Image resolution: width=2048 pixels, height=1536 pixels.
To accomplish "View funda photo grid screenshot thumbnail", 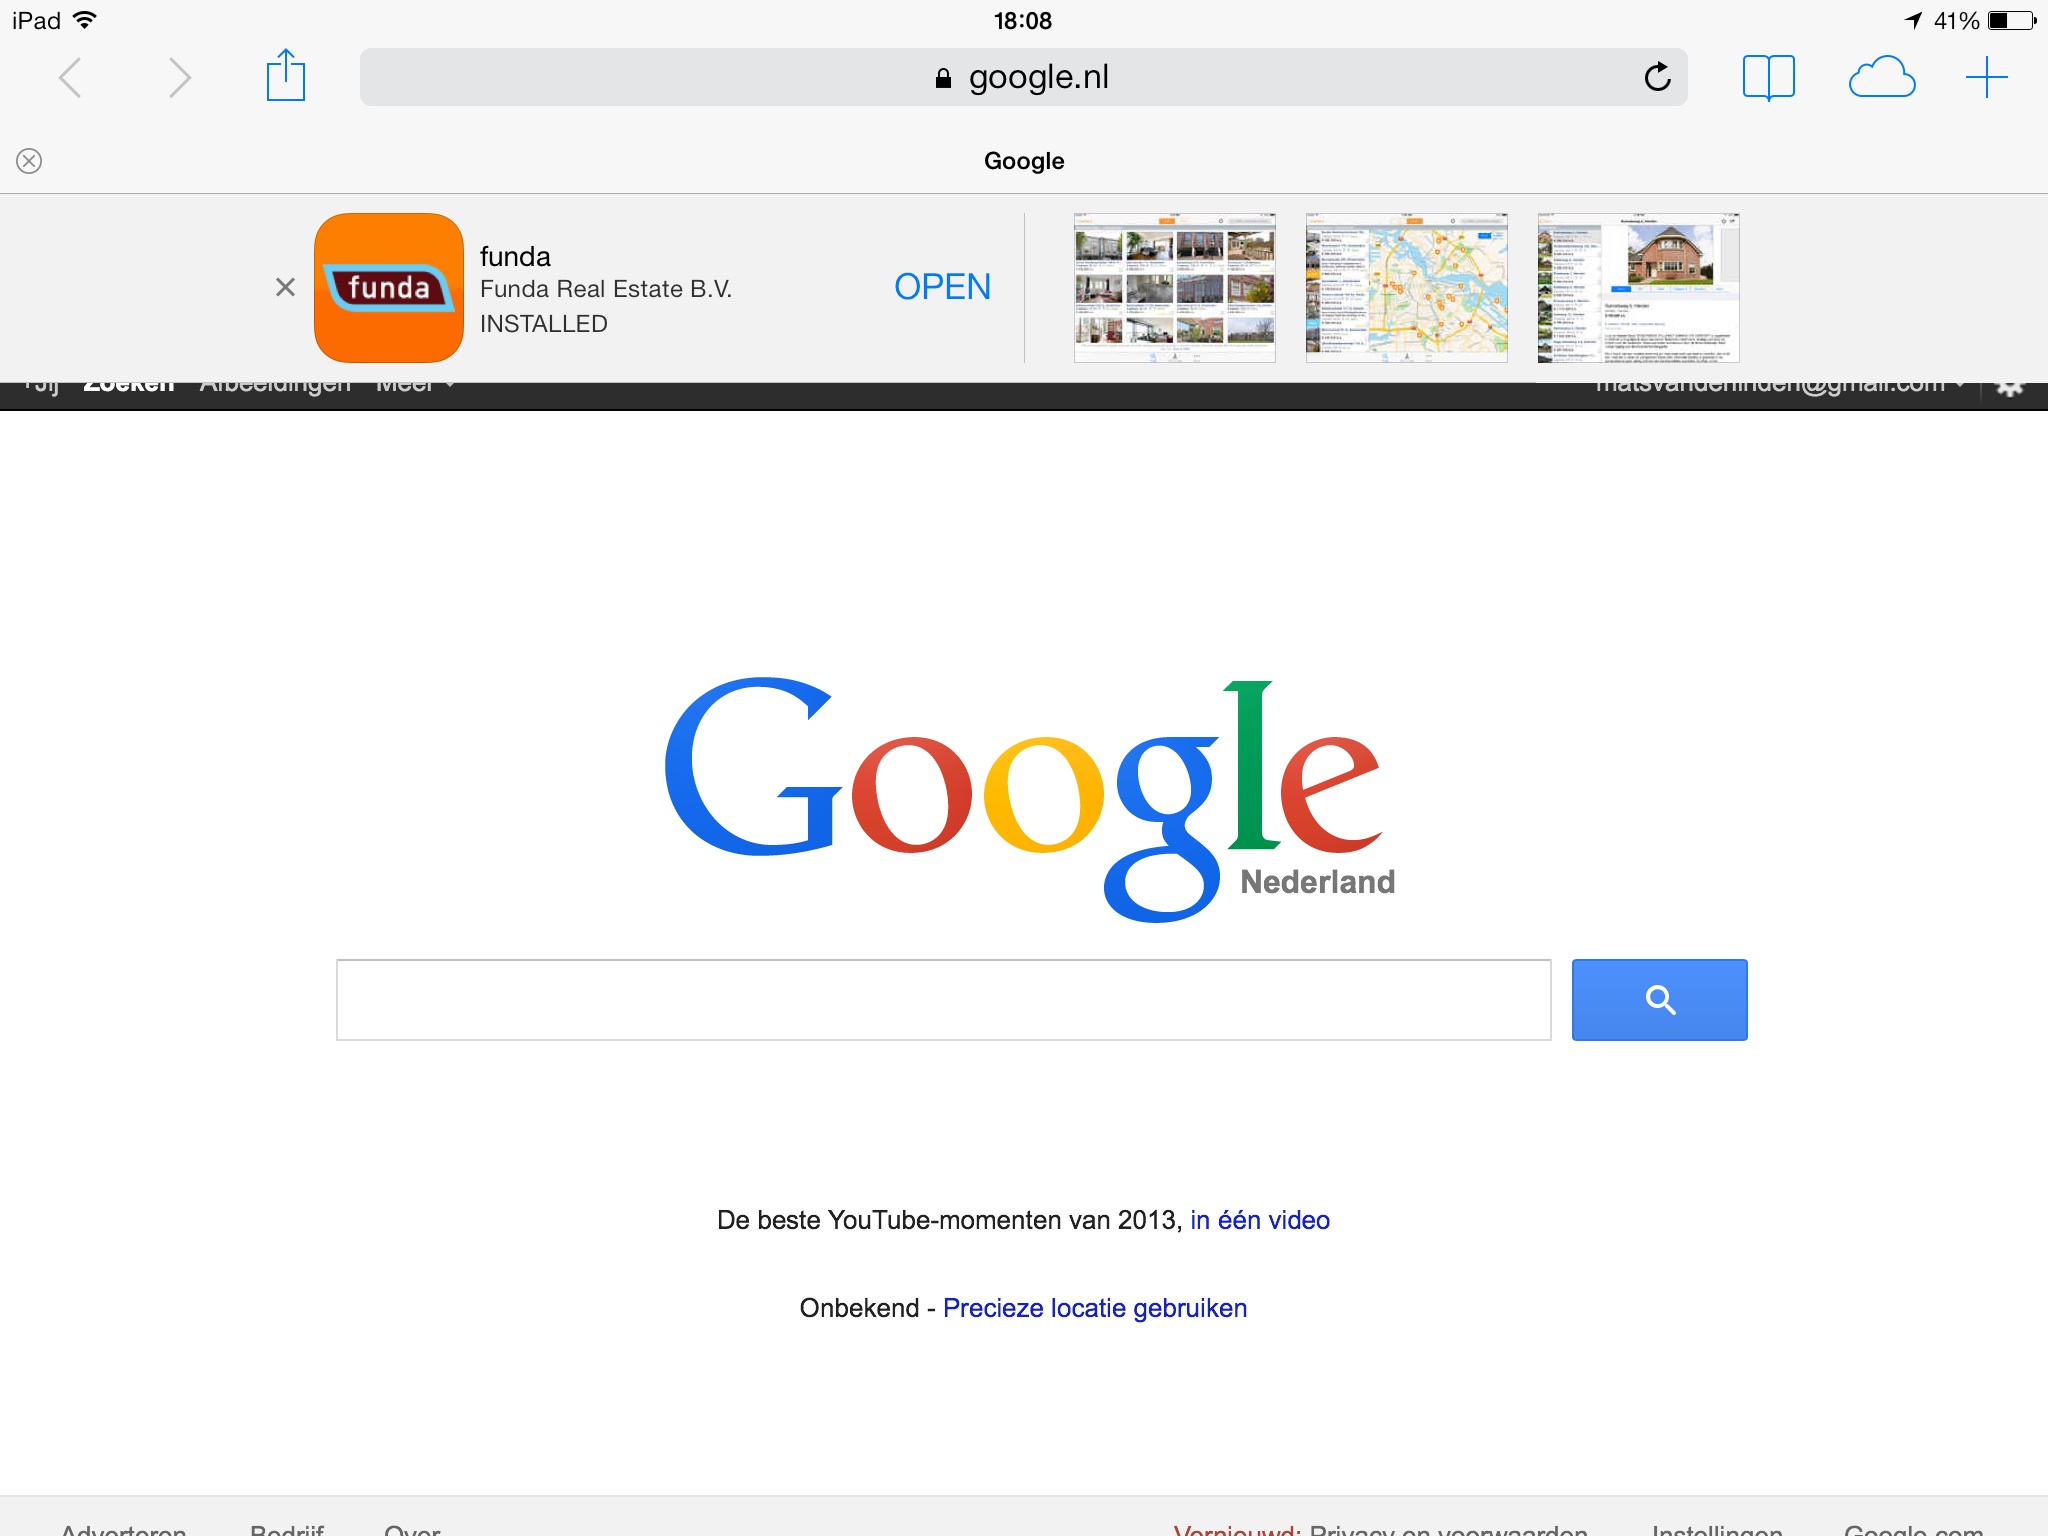I will click(x=1174, y=288).
